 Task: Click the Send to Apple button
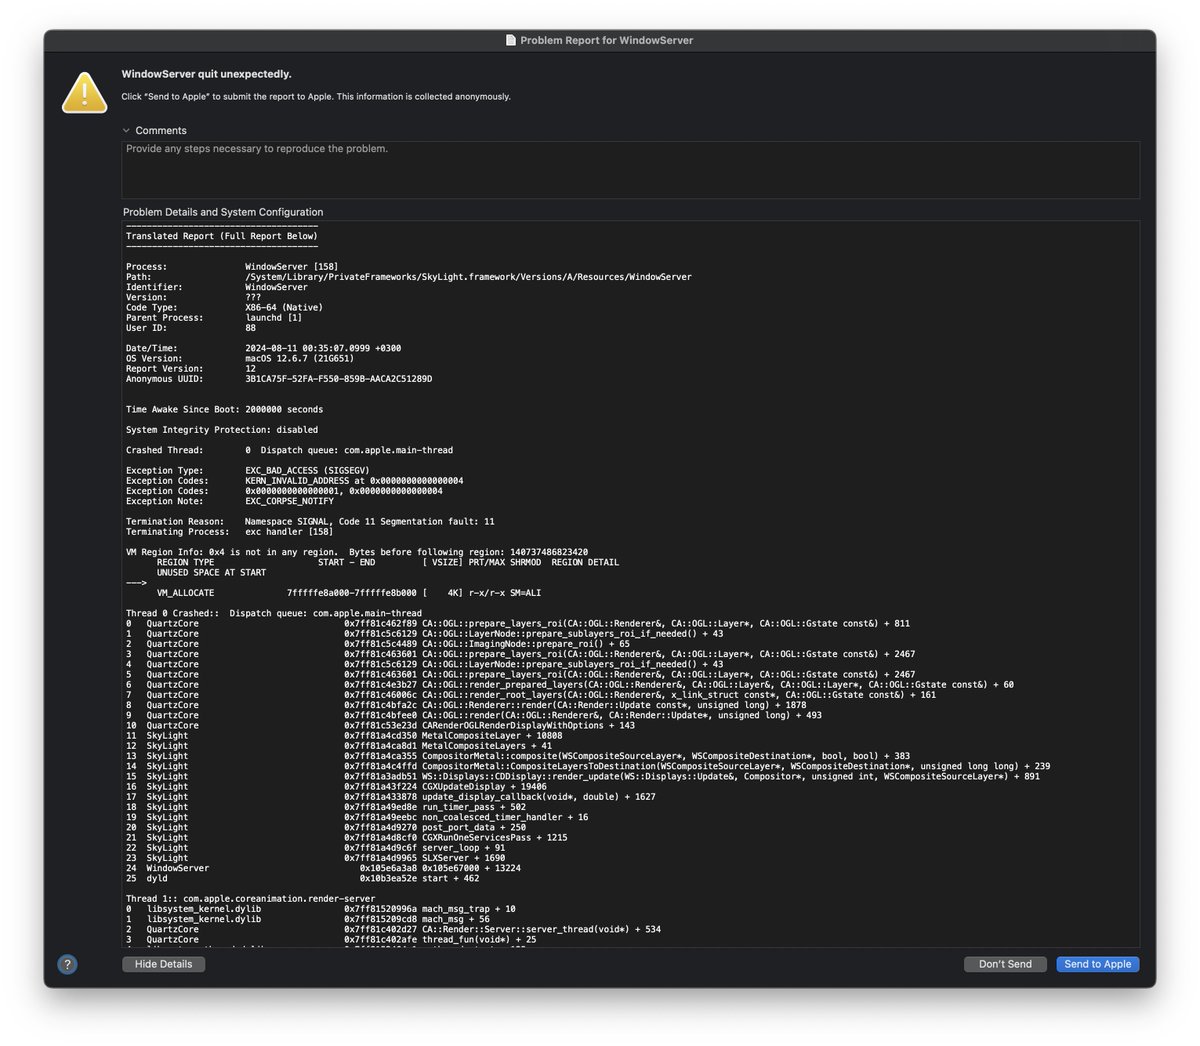pos(1097,964)
